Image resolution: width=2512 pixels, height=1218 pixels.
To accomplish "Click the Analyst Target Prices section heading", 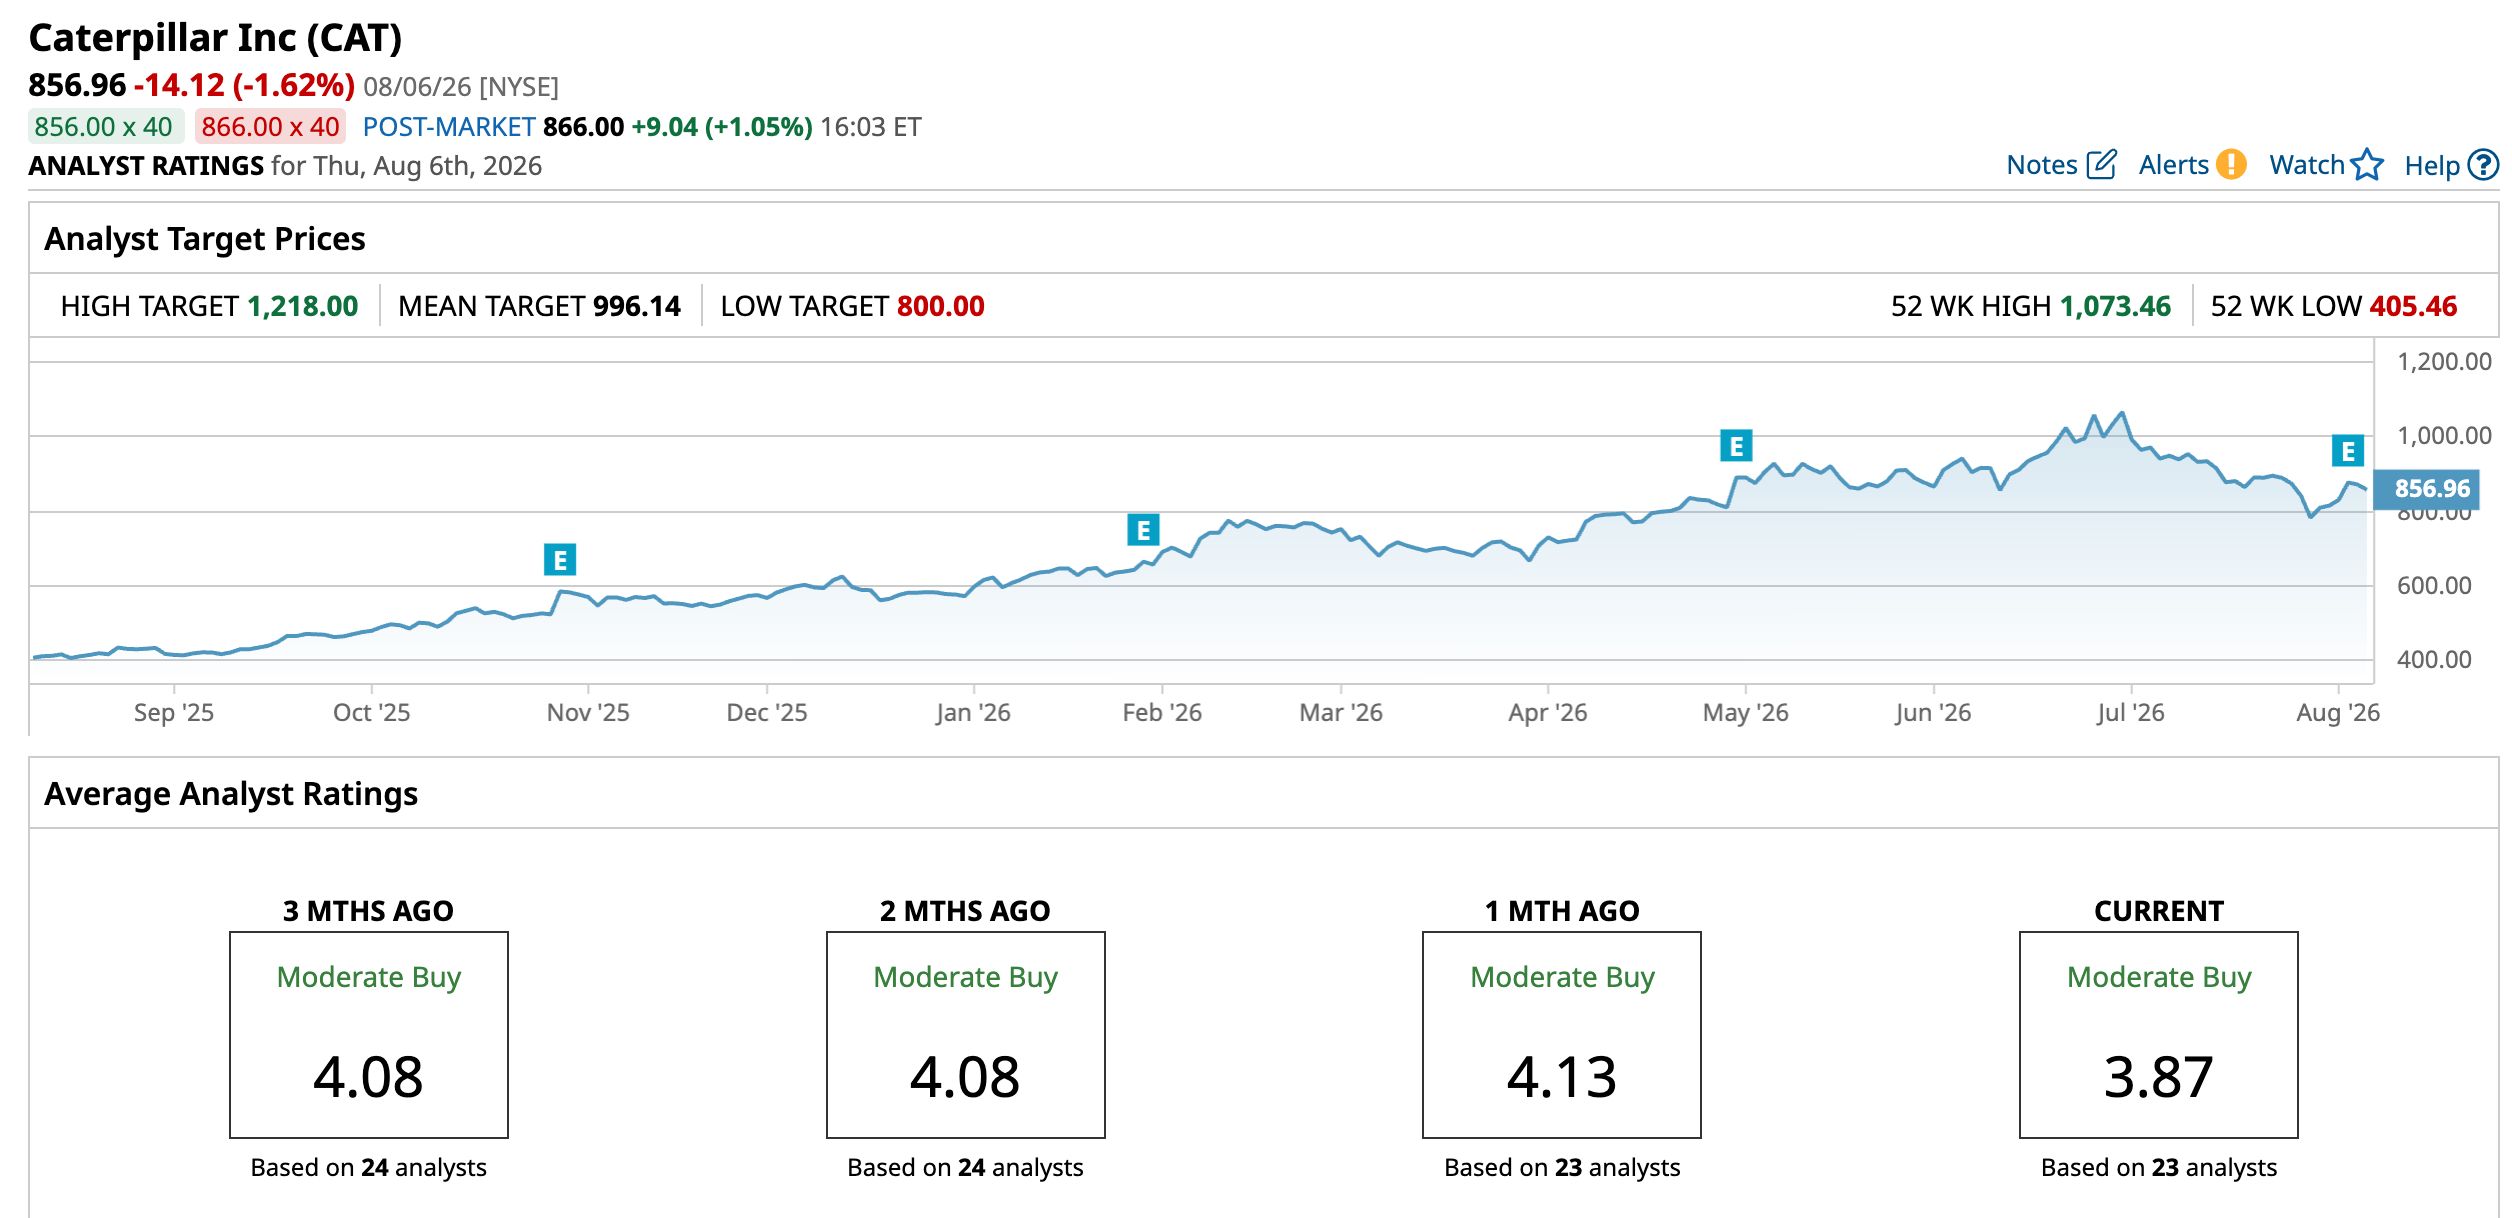I will click(x=205, y=239).
